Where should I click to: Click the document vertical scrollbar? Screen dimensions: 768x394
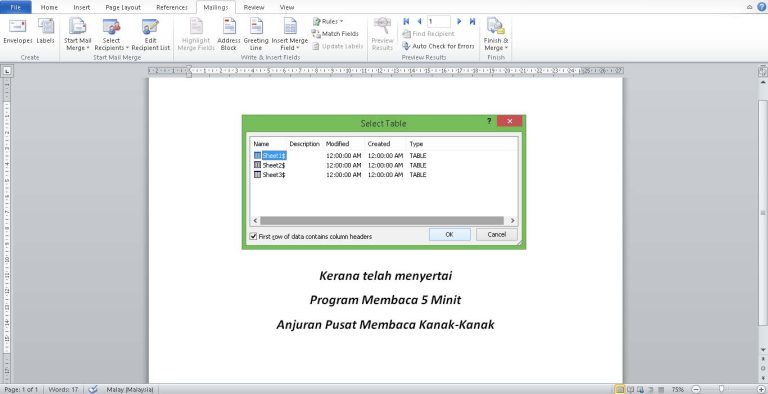click(763, 213)
